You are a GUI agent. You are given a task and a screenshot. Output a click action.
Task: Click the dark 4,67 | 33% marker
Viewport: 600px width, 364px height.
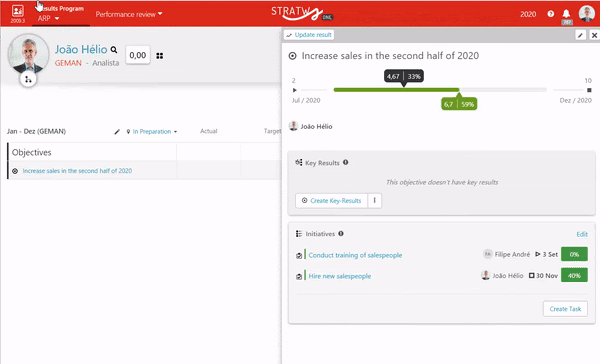(x=404, y=77)
